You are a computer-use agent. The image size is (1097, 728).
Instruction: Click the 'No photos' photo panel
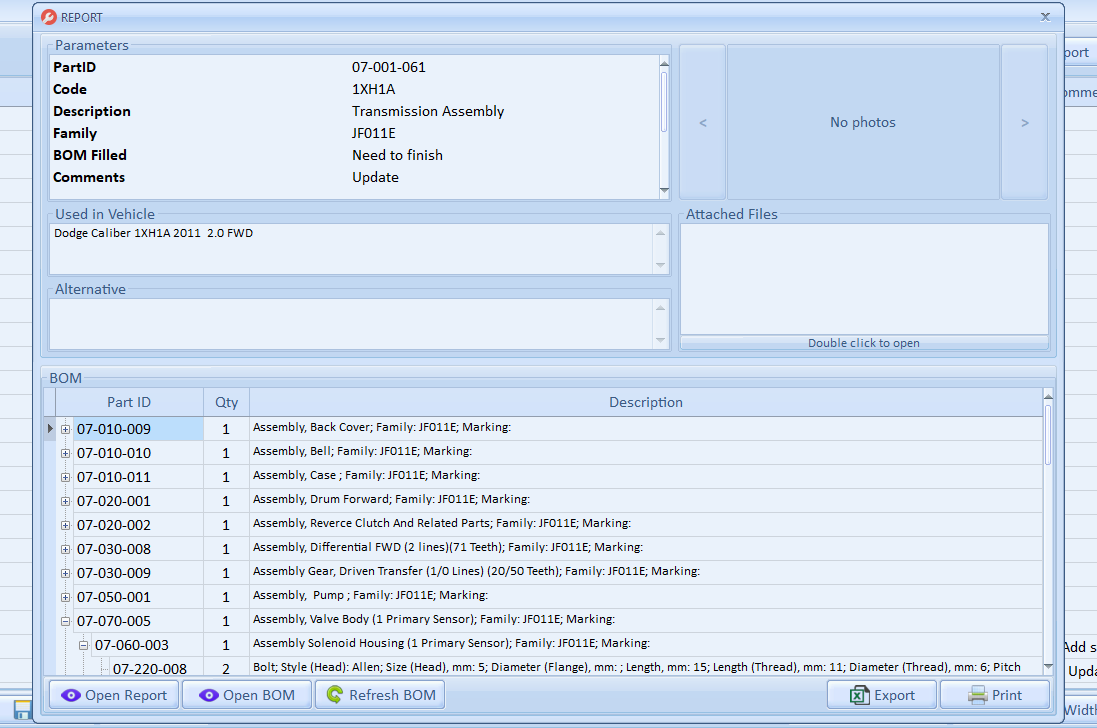click(x=863, y=122)
